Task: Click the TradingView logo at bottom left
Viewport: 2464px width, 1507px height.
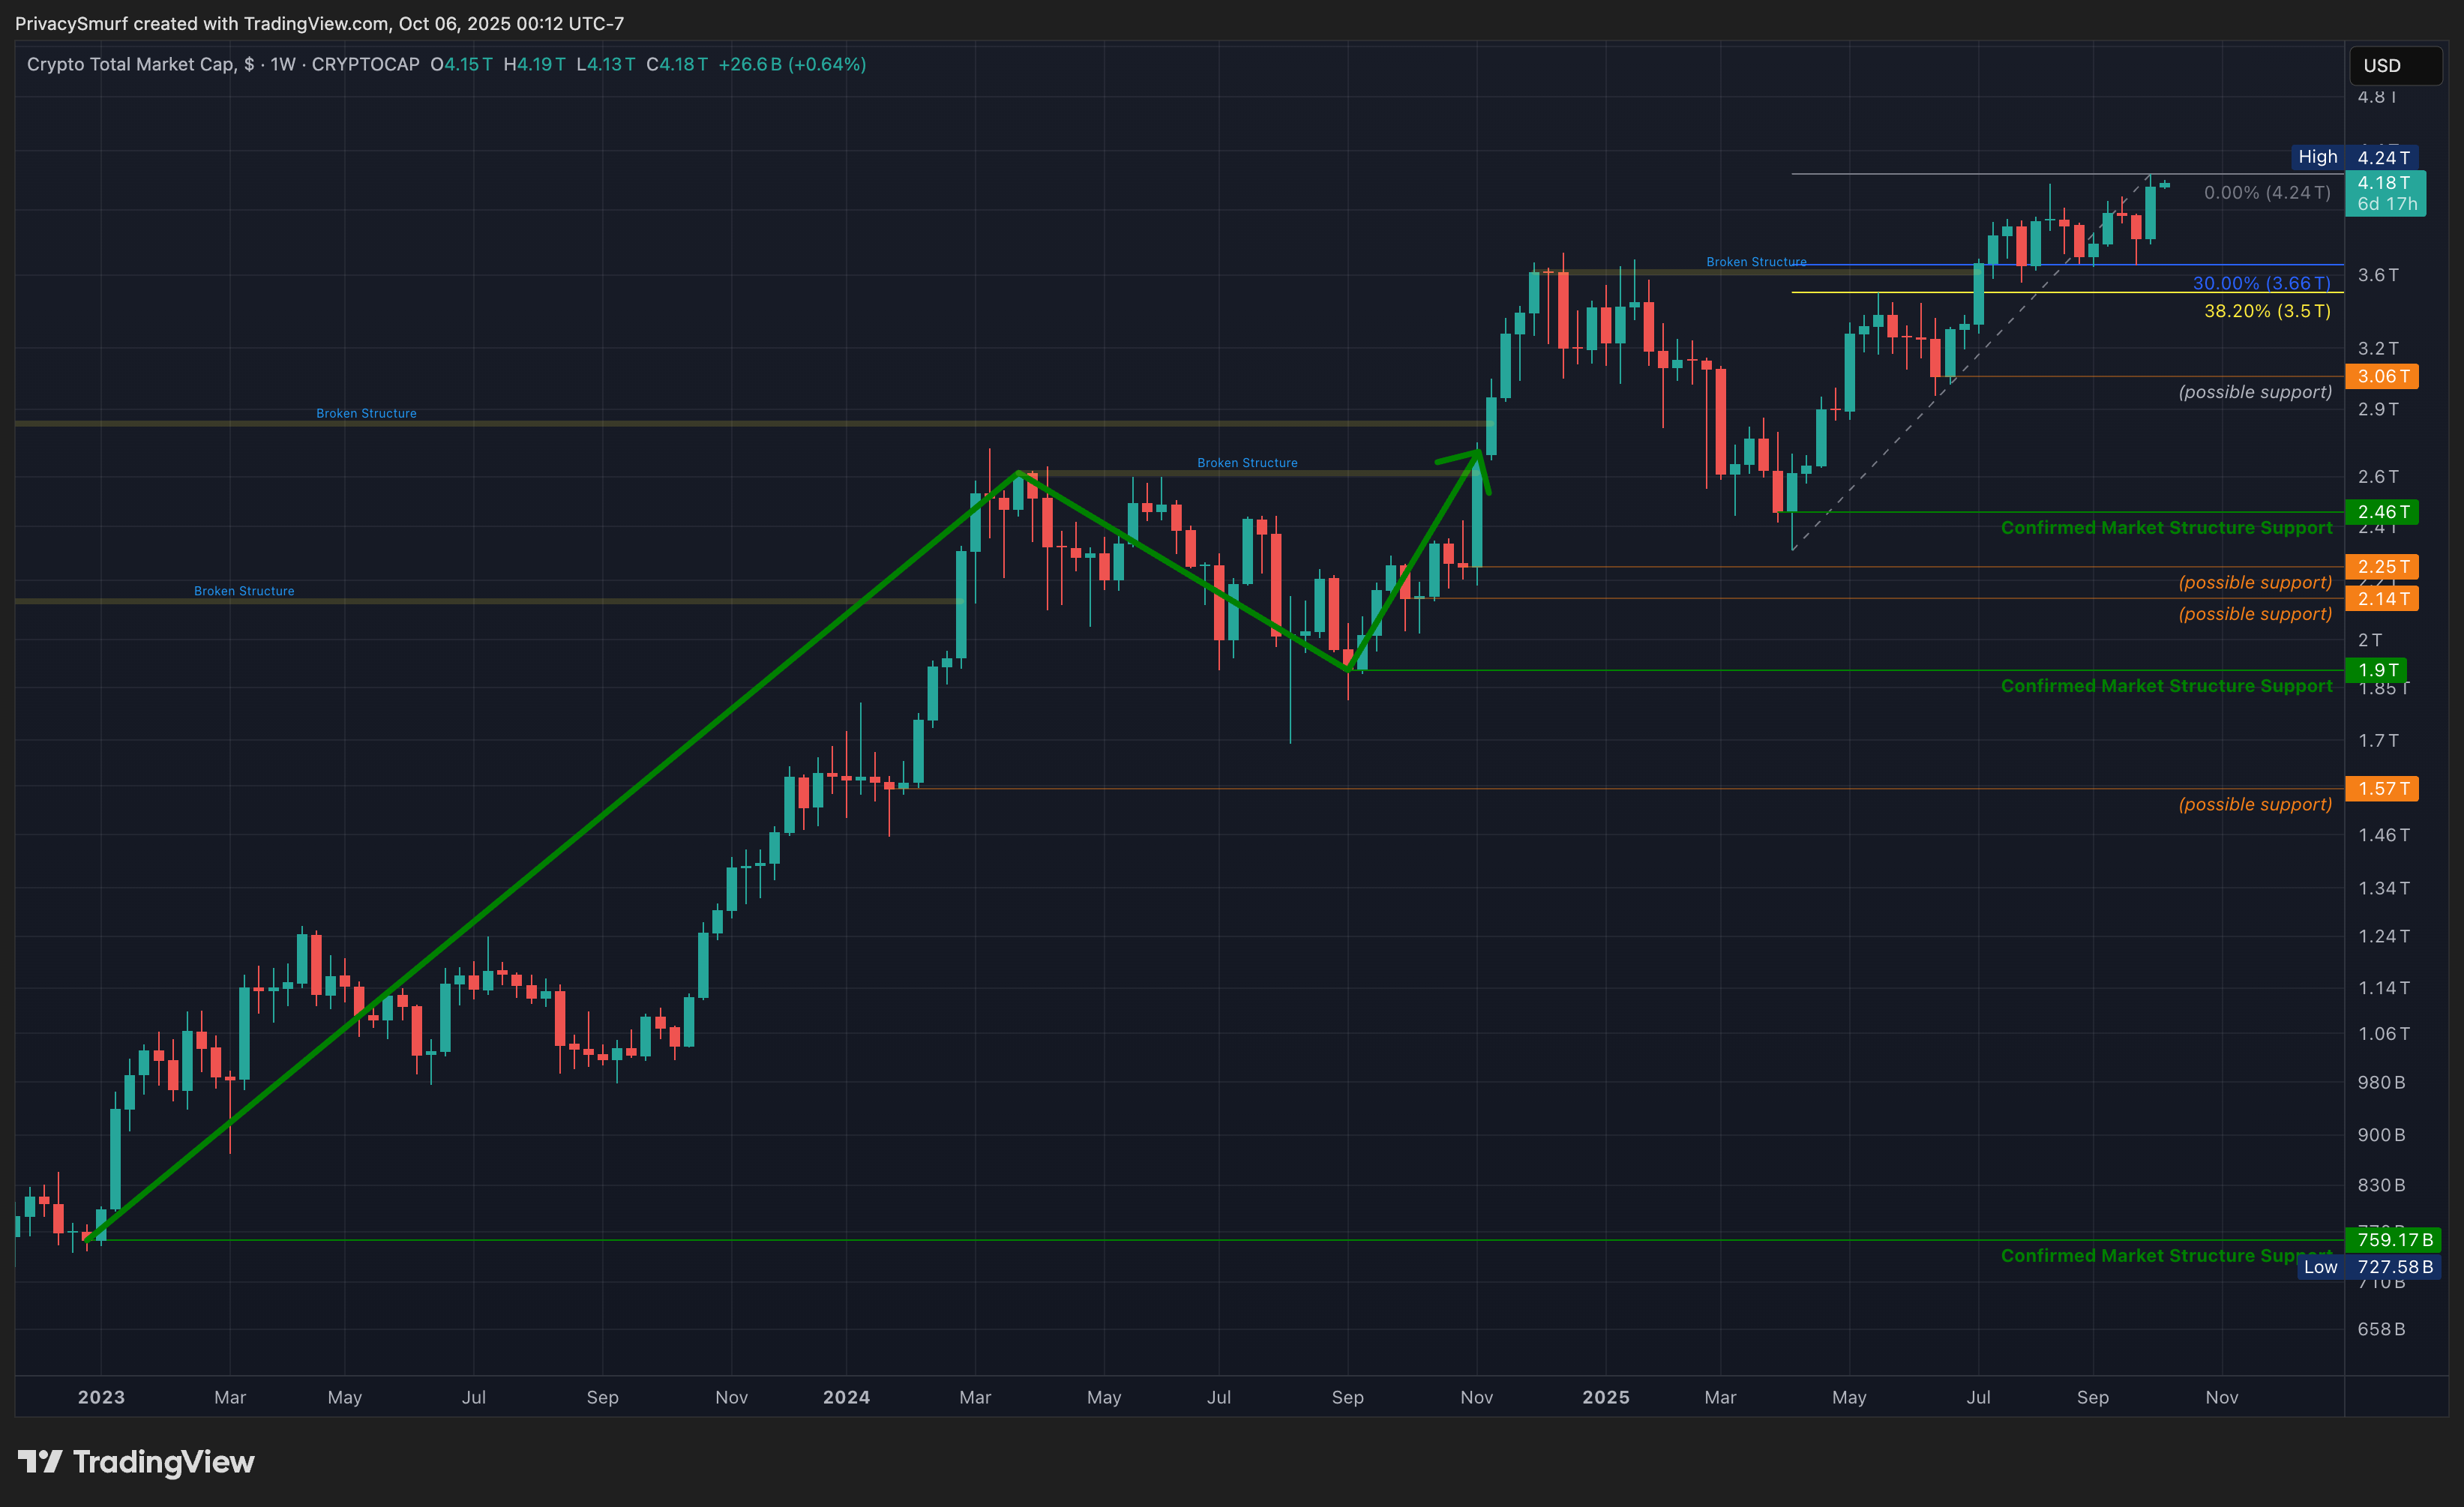Action: click(x=136, y=1462)
